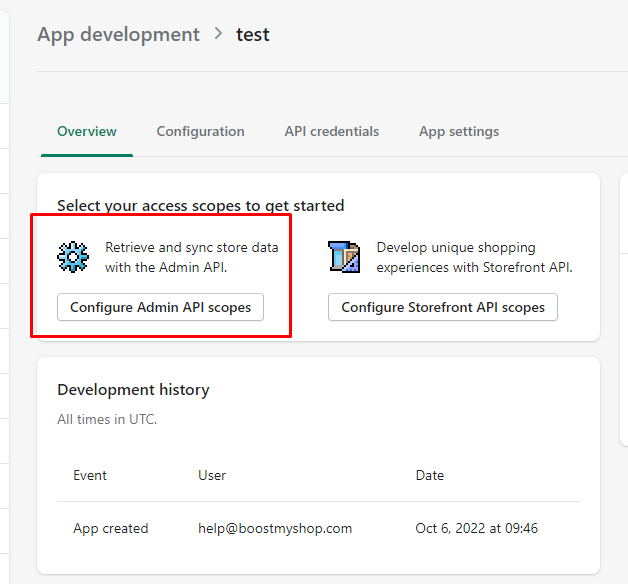Click Configure Admin API scopes button

(160, 307)
